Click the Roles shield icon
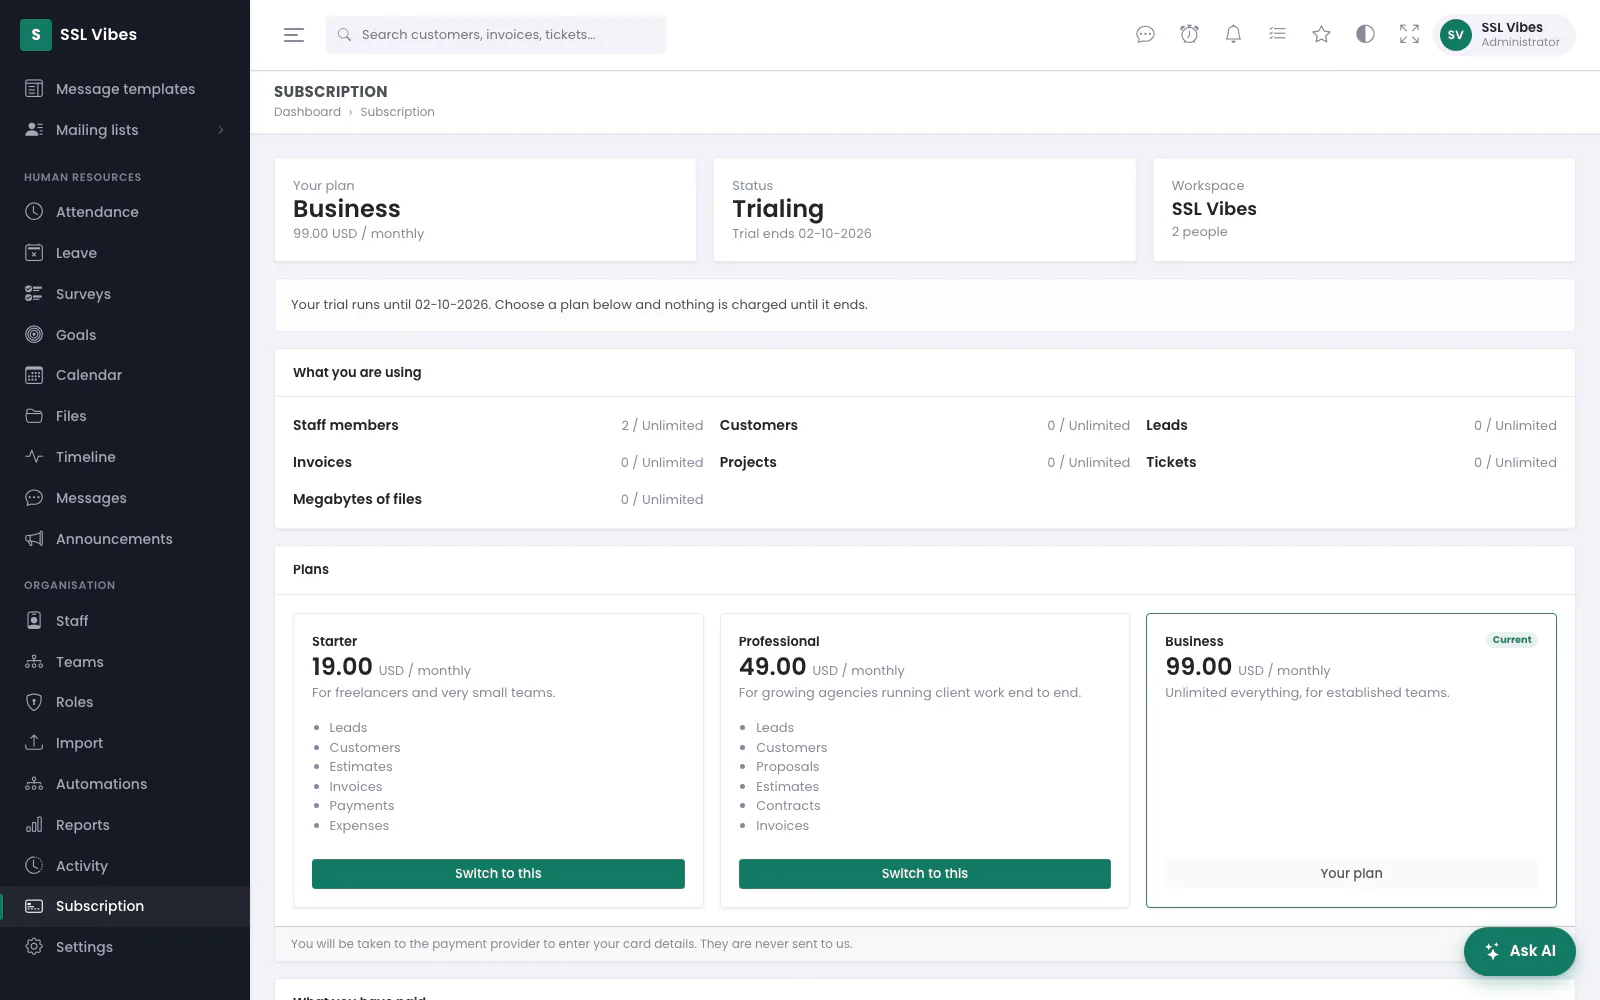The height and width of the screenshot is (1000, 1600). pyautogui.click(x=34, y=702)
